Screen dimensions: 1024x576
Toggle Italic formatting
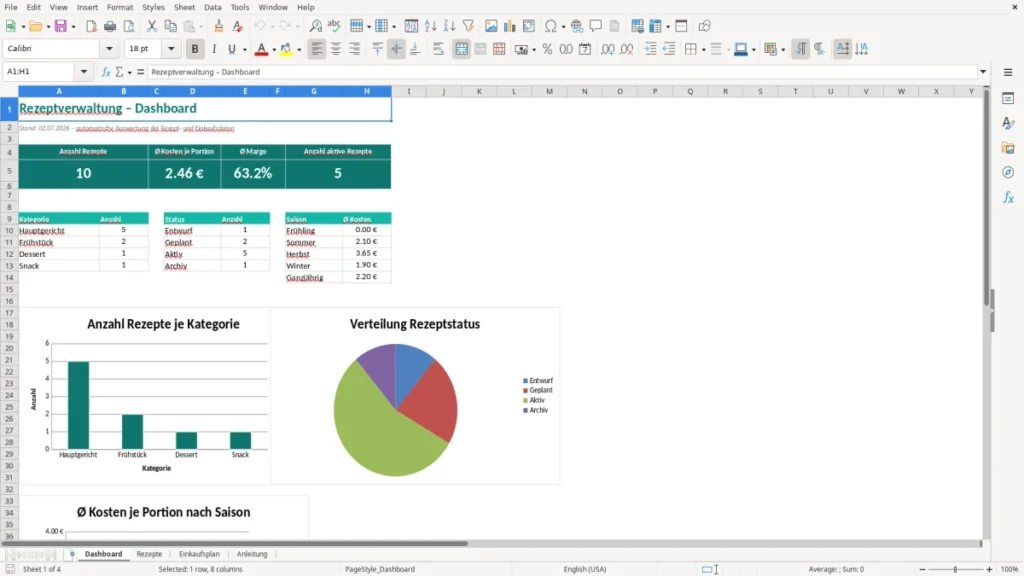click(x=214, y=49)
